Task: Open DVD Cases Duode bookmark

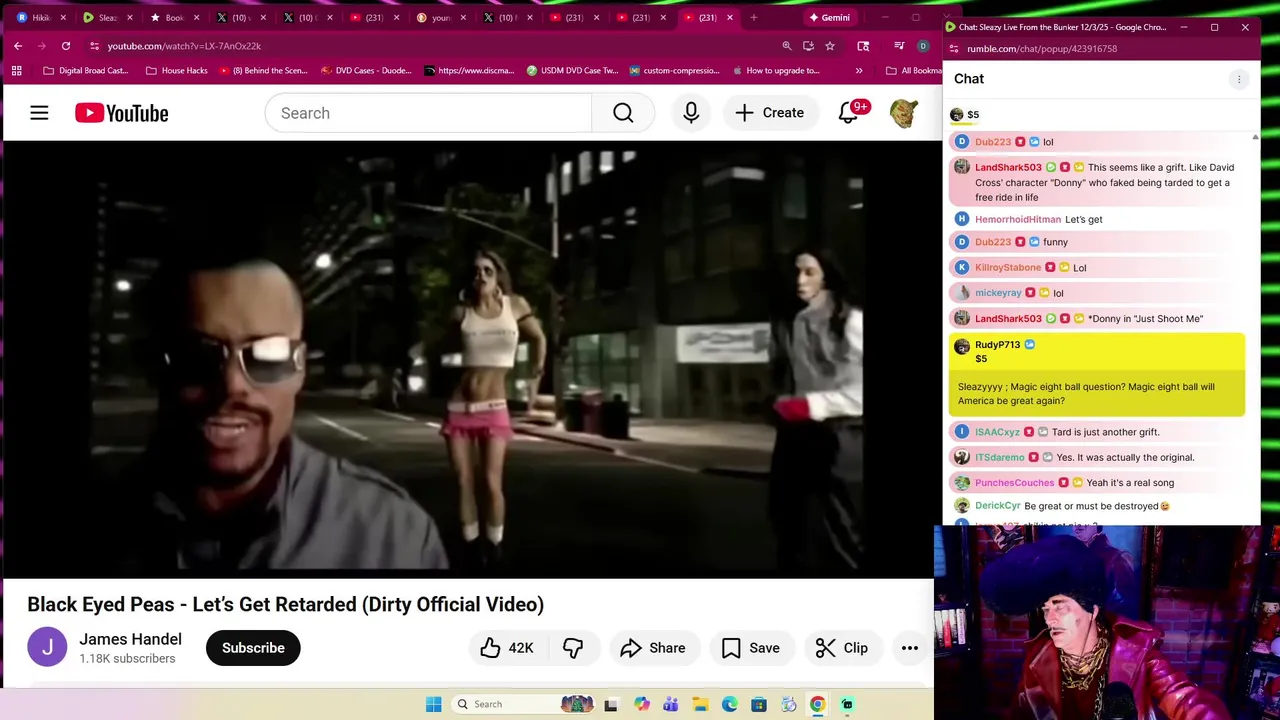Action: point(366,70)
